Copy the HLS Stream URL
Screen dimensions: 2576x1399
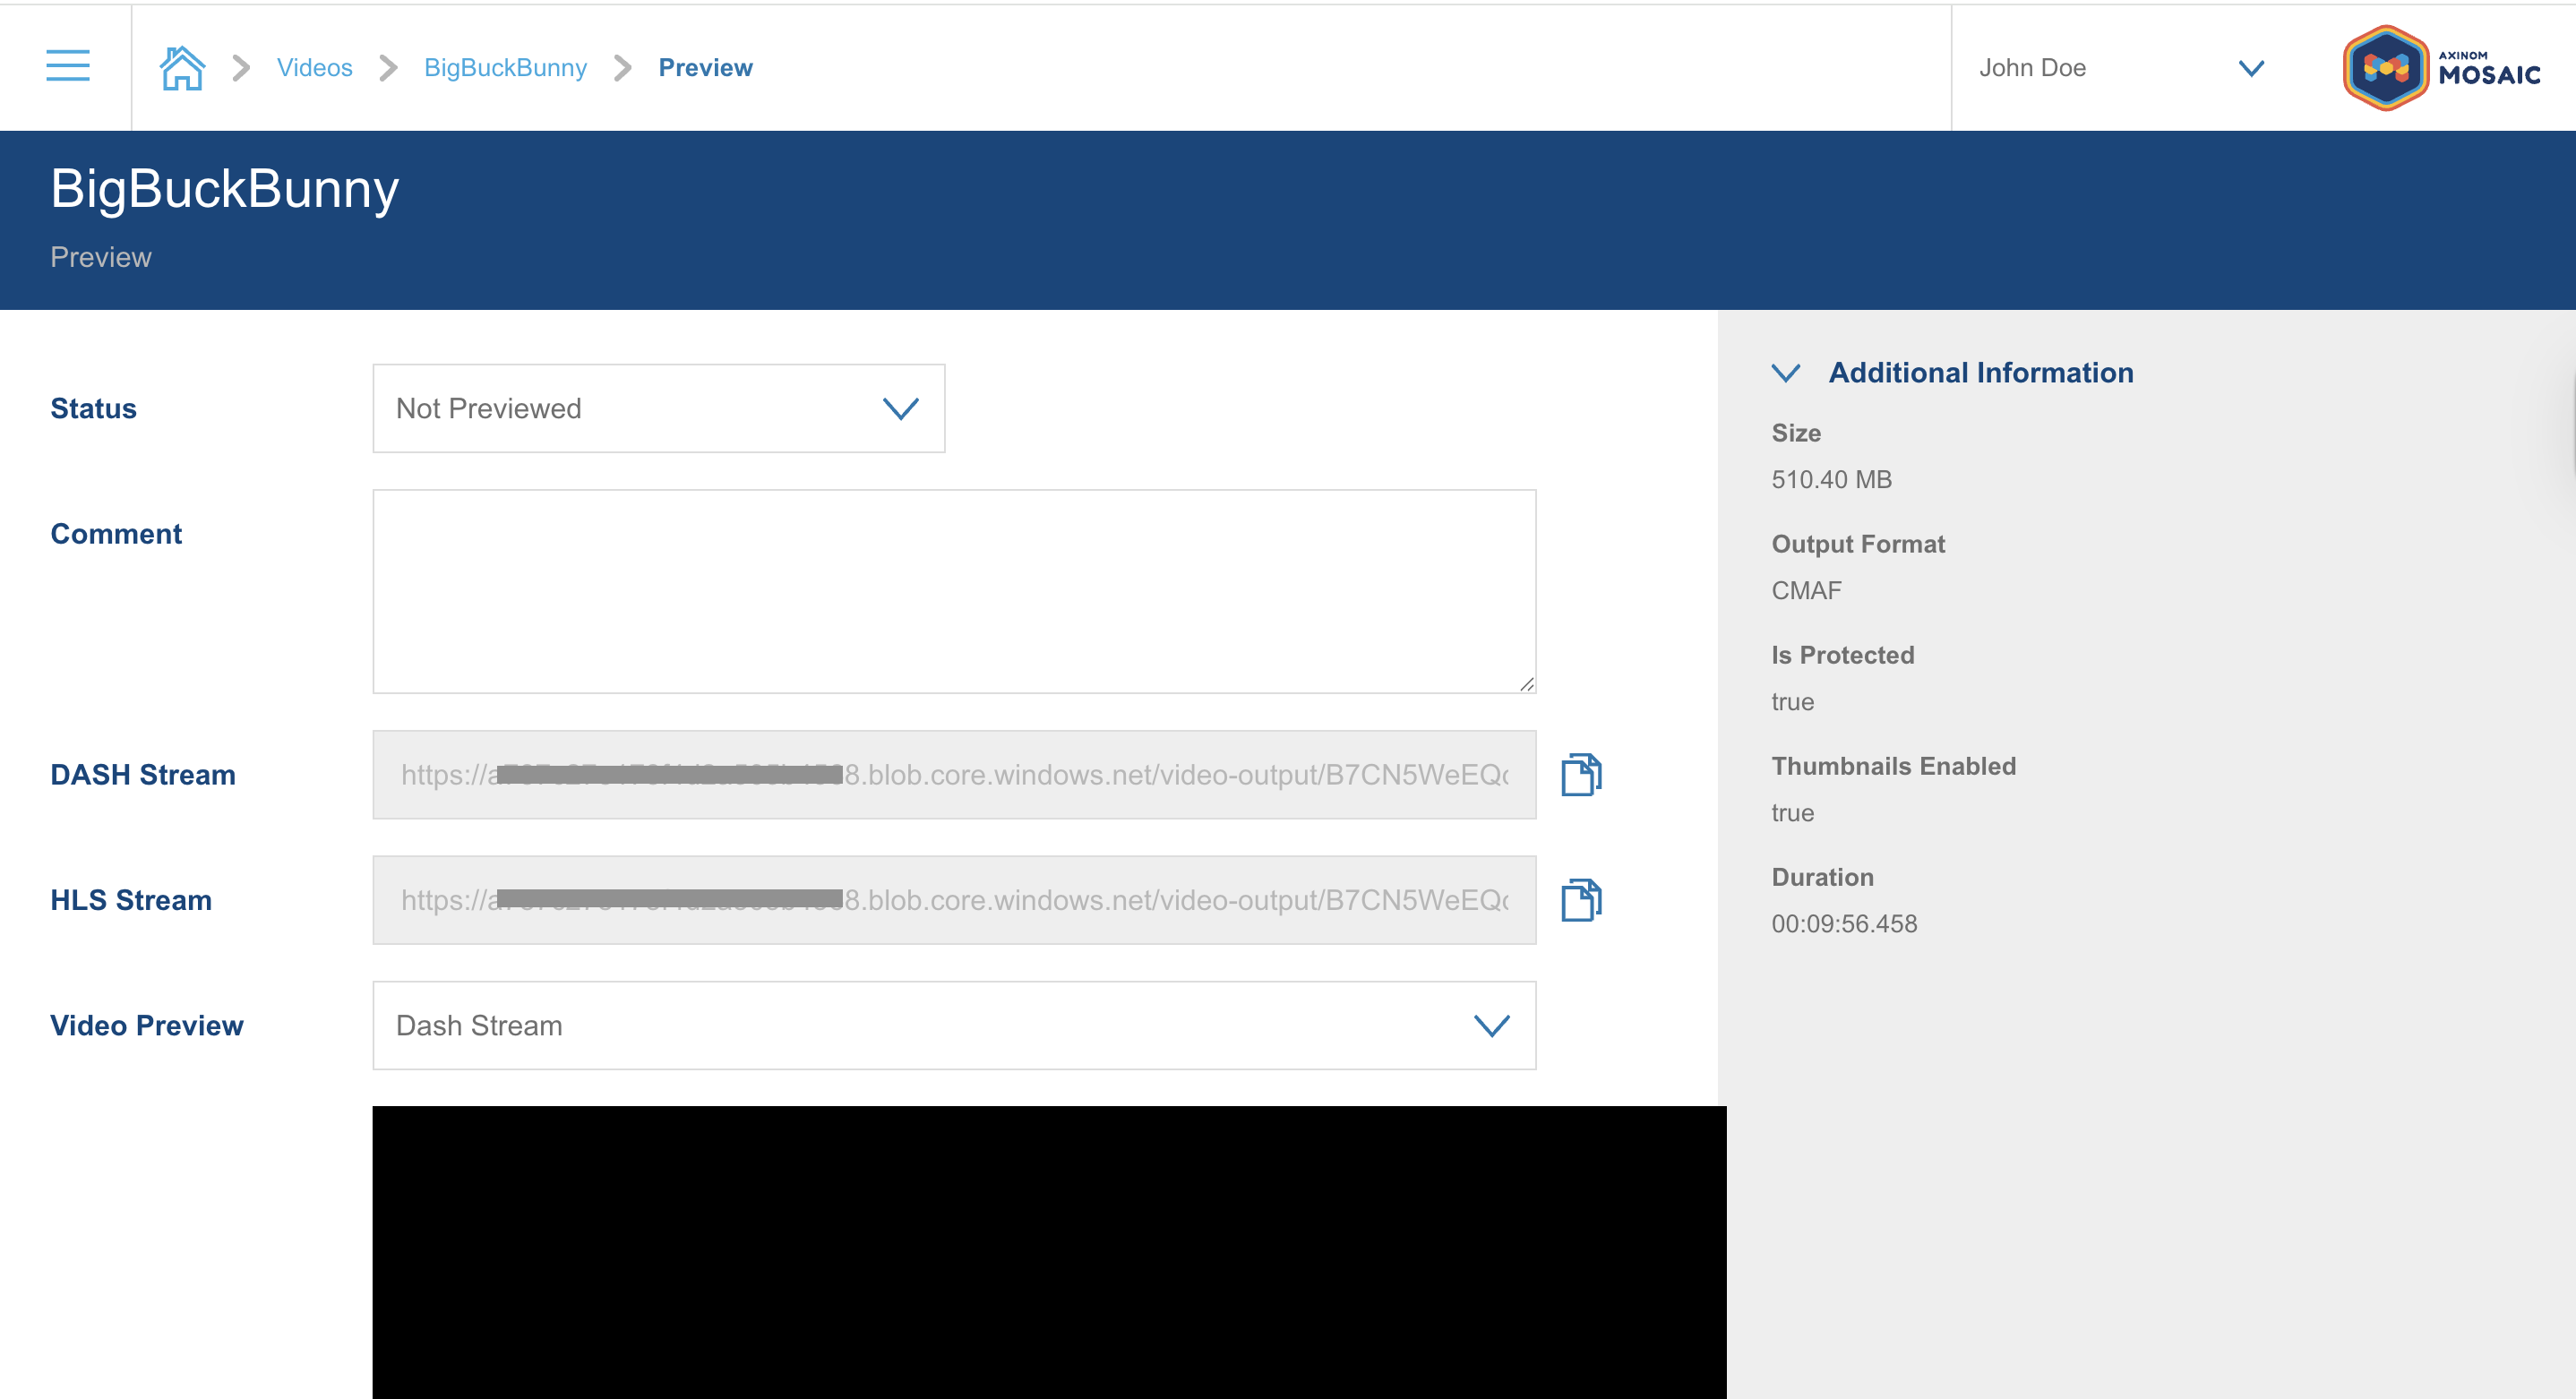pos(1581,899)
